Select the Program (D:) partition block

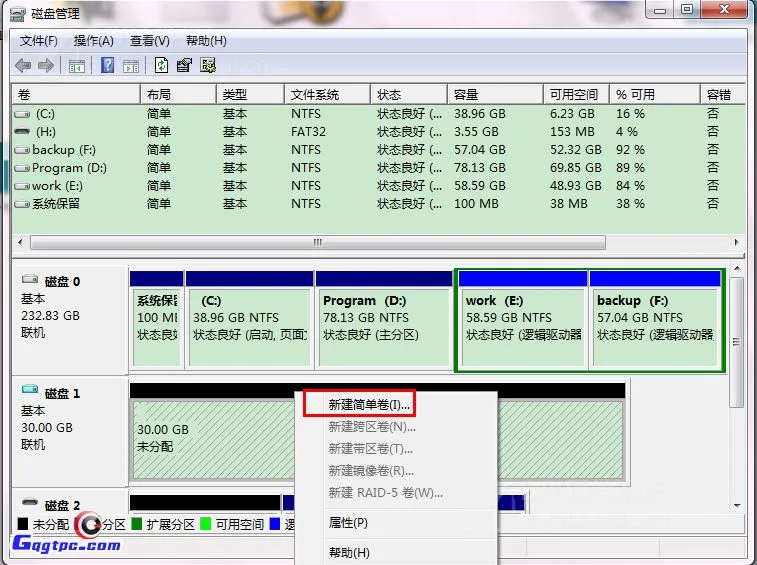coord(384,320)
